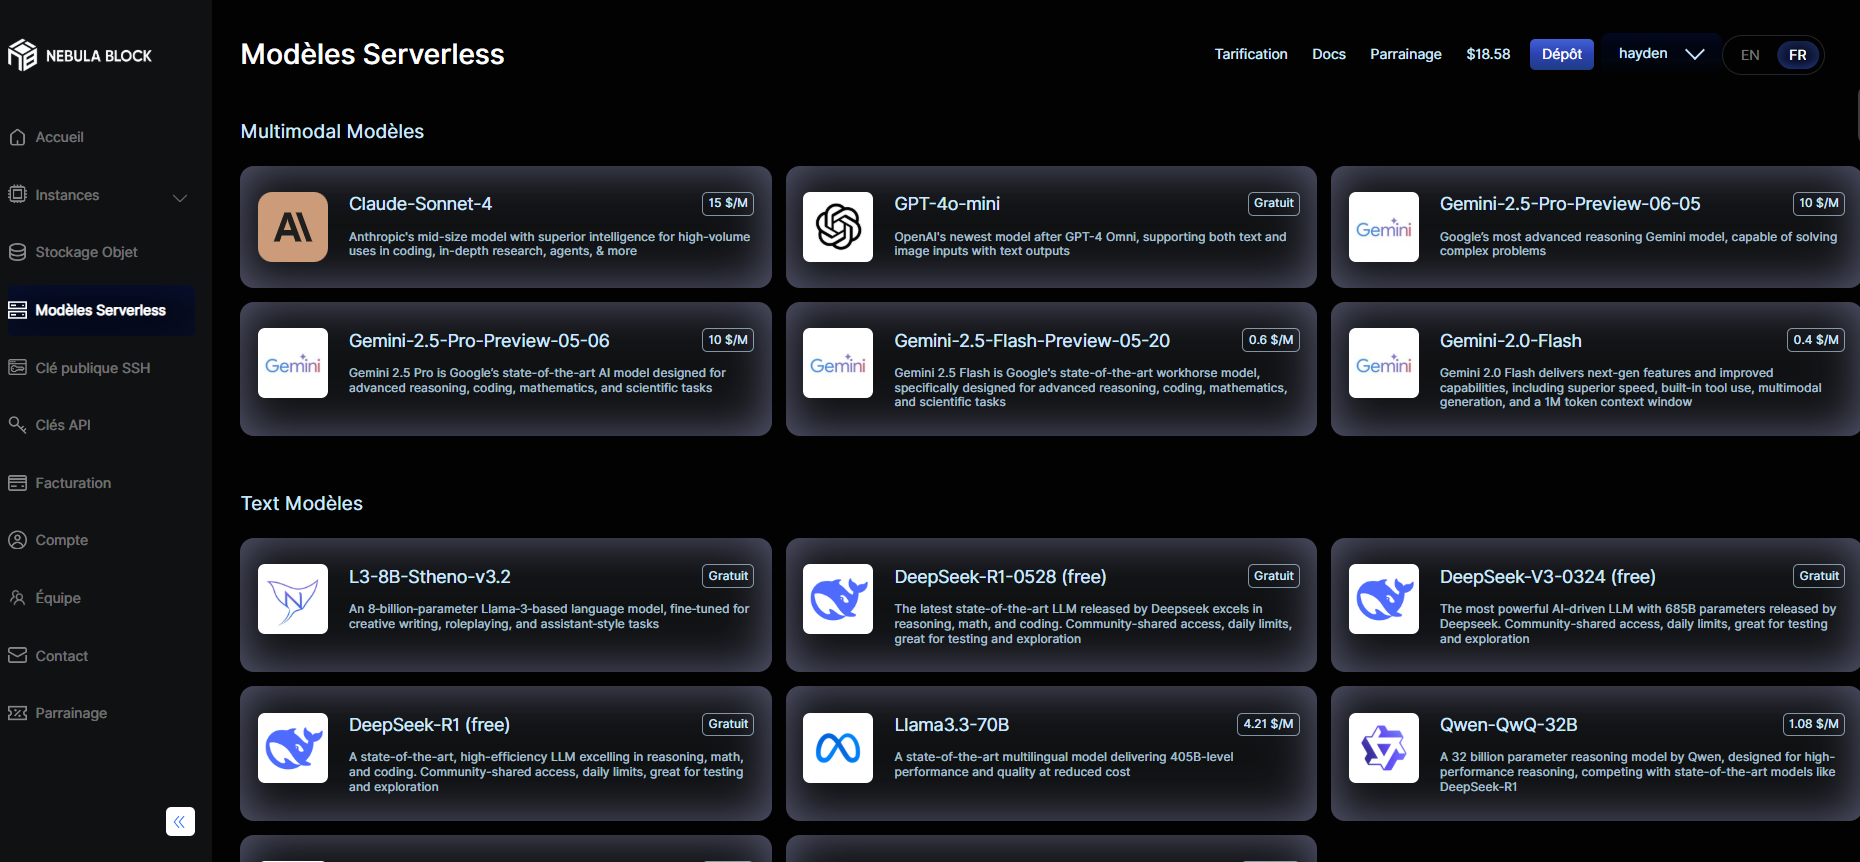
Task: Click the OpenAI logo on GPT-4o-mini card
Action: pyautogui.click(x=838, y=227)
